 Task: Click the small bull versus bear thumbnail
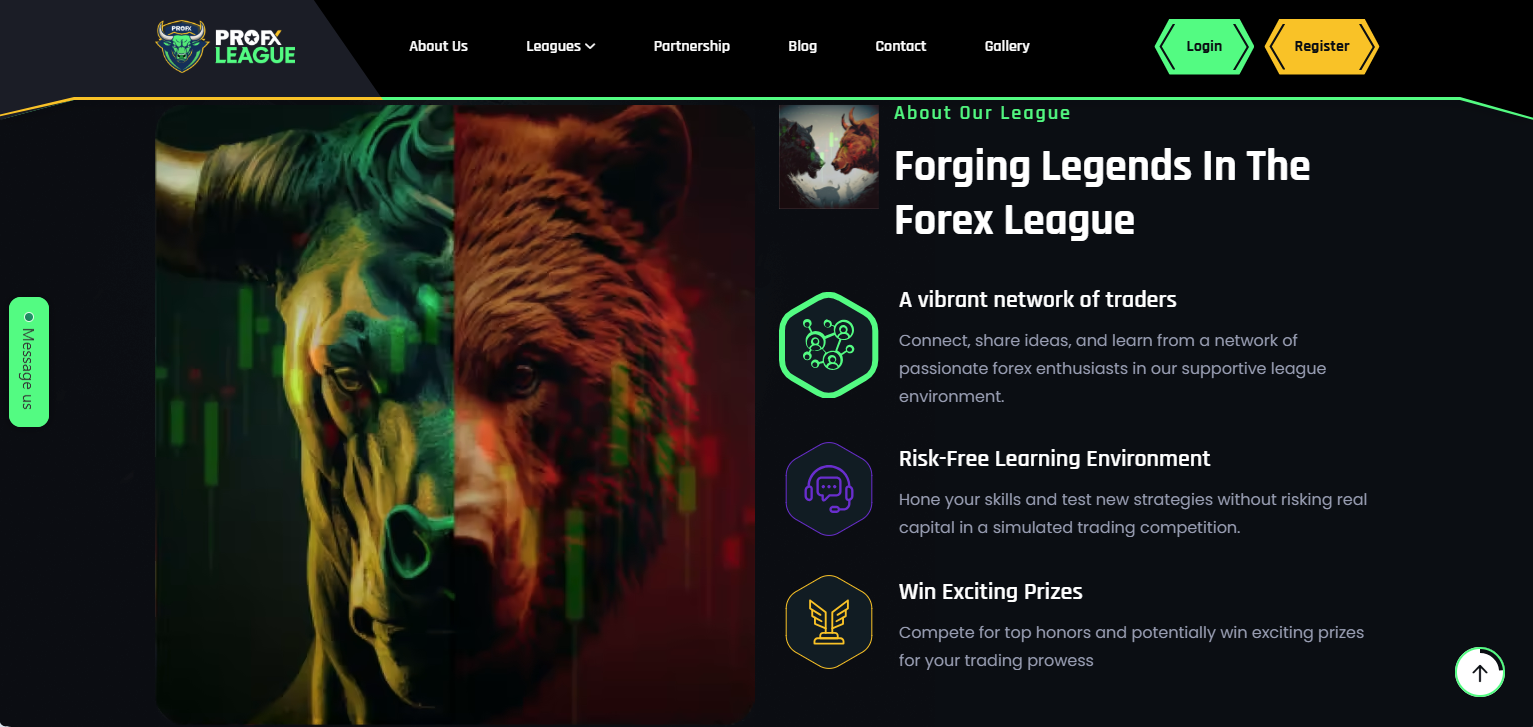828,157
